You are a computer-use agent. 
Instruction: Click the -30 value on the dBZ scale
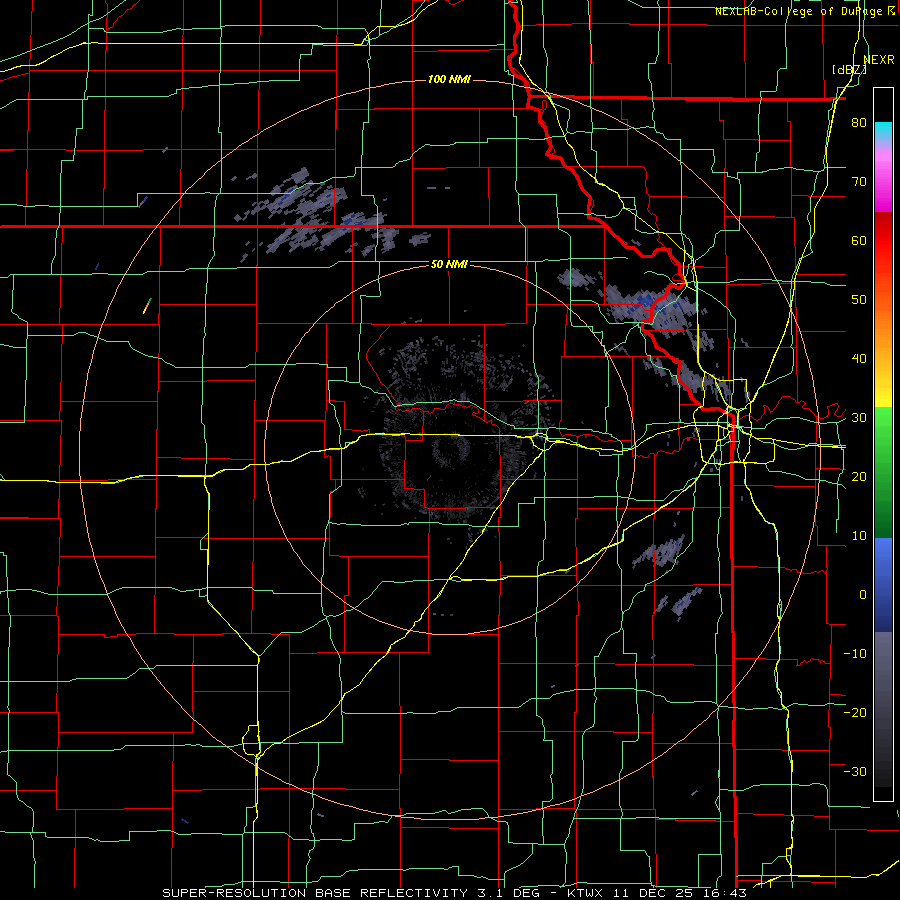(855, 771)
